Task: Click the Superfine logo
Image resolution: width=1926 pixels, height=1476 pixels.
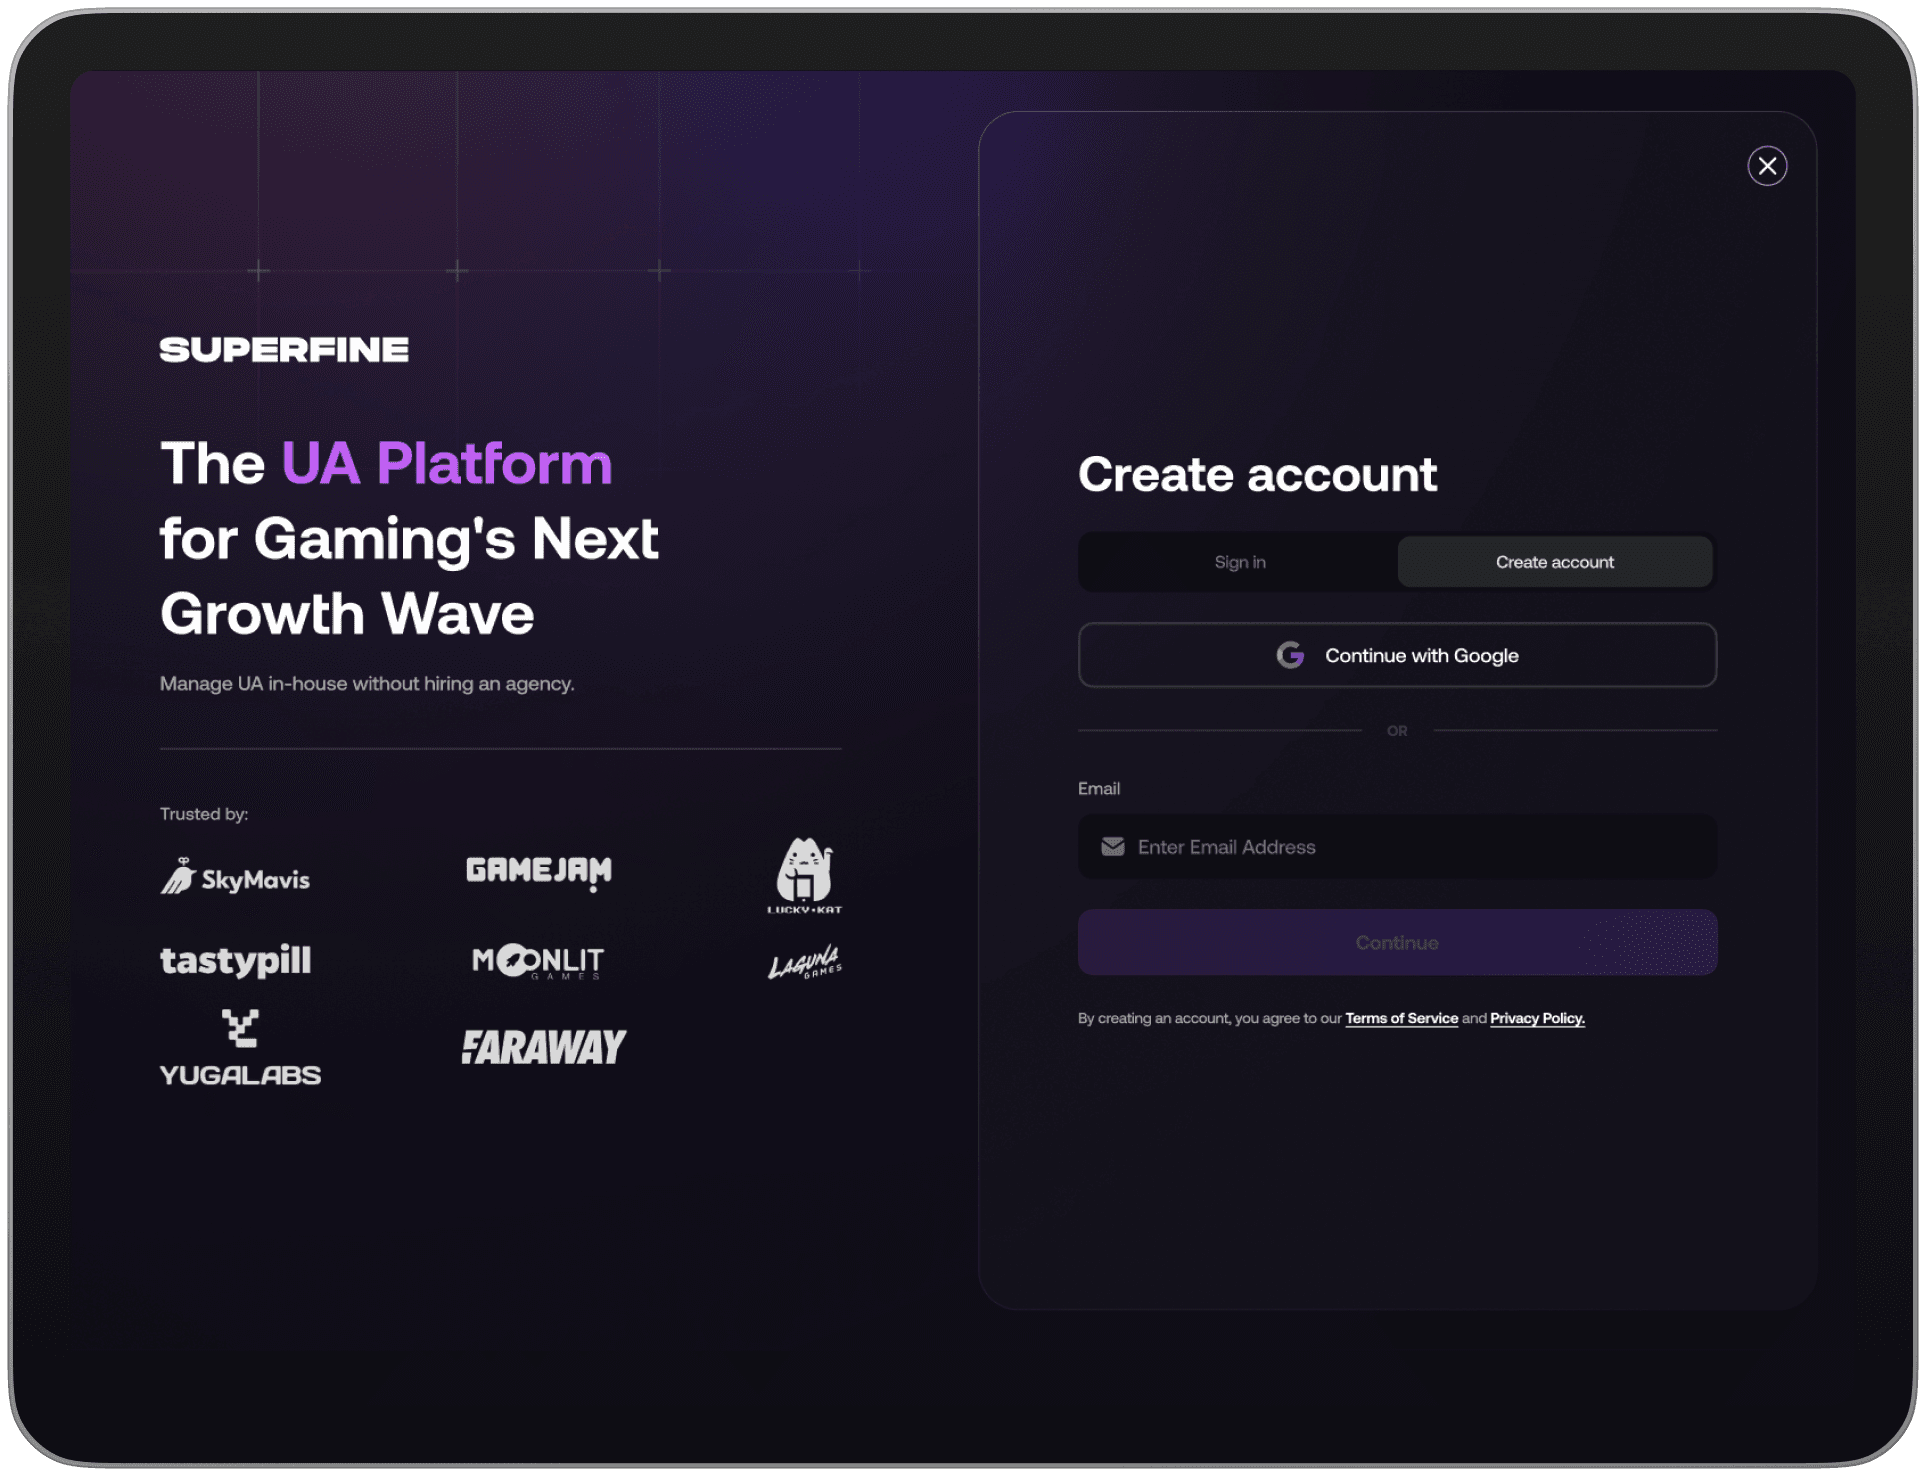Action: [x=284, y=350]
